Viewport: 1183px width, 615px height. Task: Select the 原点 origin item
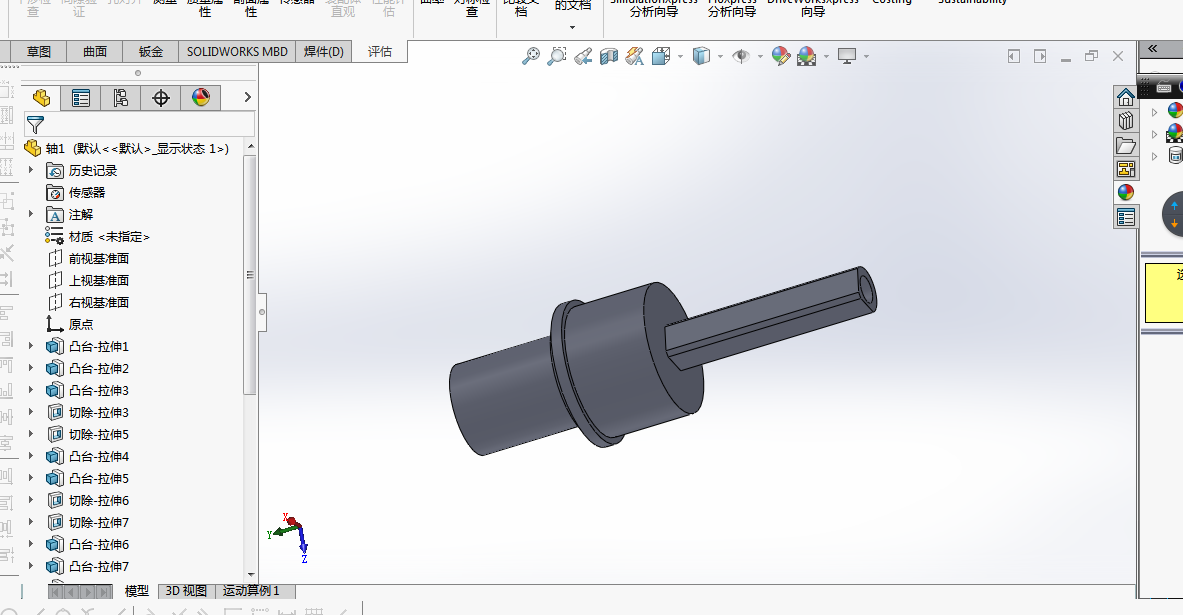tap(81, 324)
